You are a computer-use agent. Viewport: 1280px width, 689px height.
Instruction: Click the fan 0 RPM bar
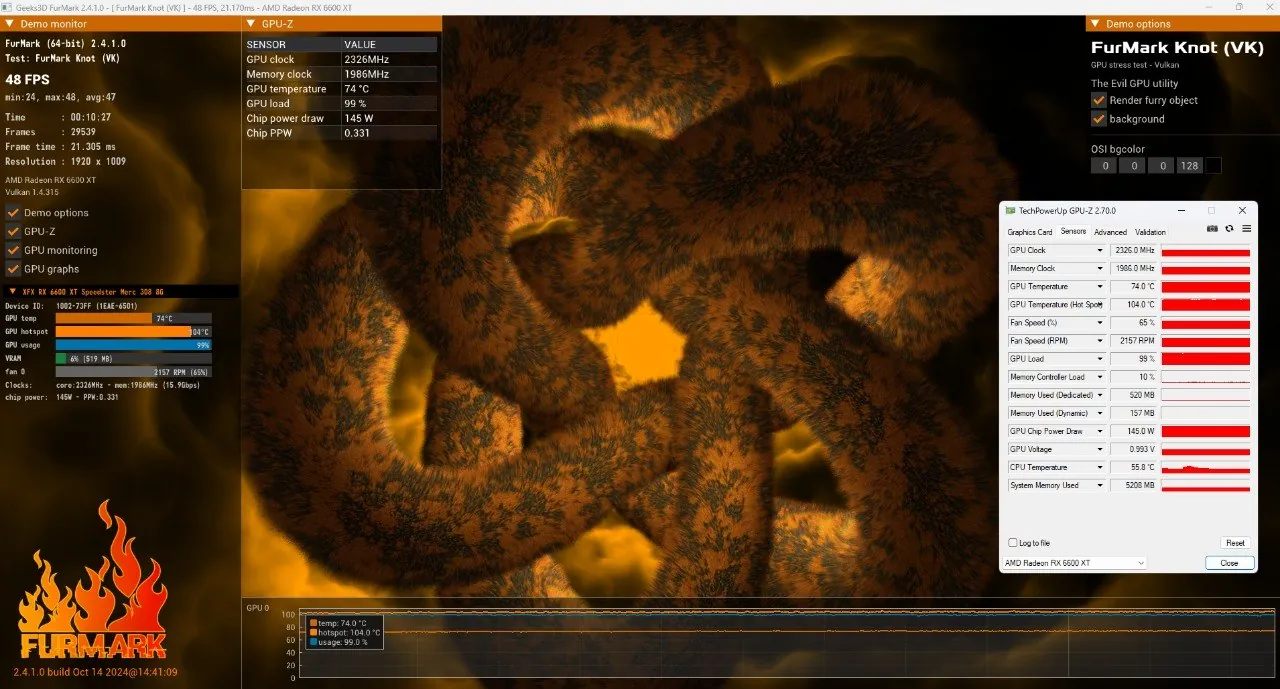pos(133,371)
